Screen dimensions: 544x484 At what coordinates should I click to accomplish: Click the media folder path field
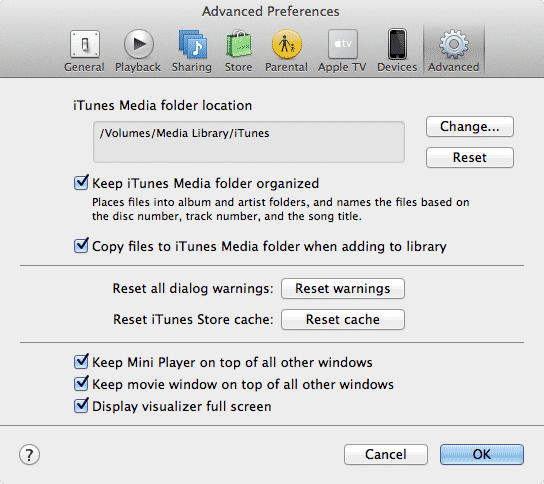(249, 142)
